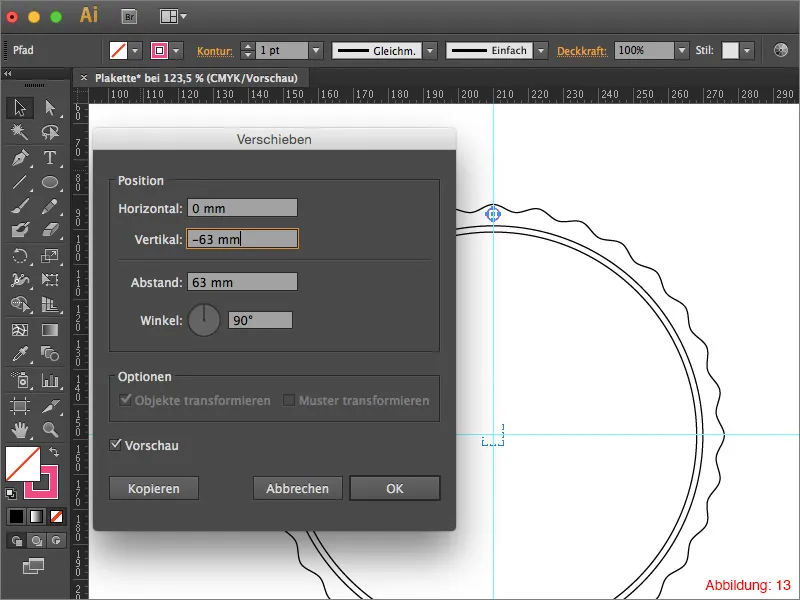This screenshot has width=800, height=600.
Task: Select the Magic Wand tool
Action: [x=19, y=132]
